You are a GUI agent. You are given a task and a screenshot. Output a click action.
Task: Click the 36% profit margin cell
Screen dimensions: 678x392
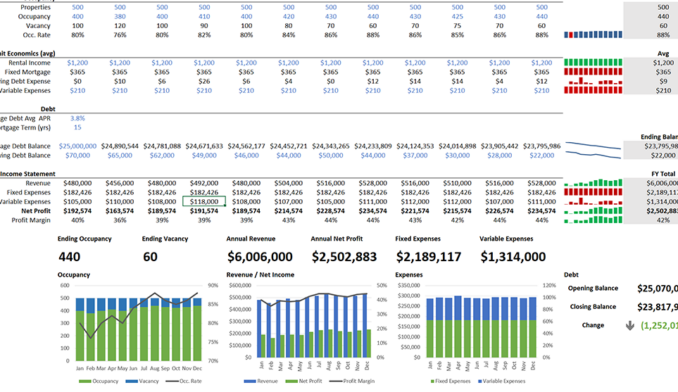[120, 220]
